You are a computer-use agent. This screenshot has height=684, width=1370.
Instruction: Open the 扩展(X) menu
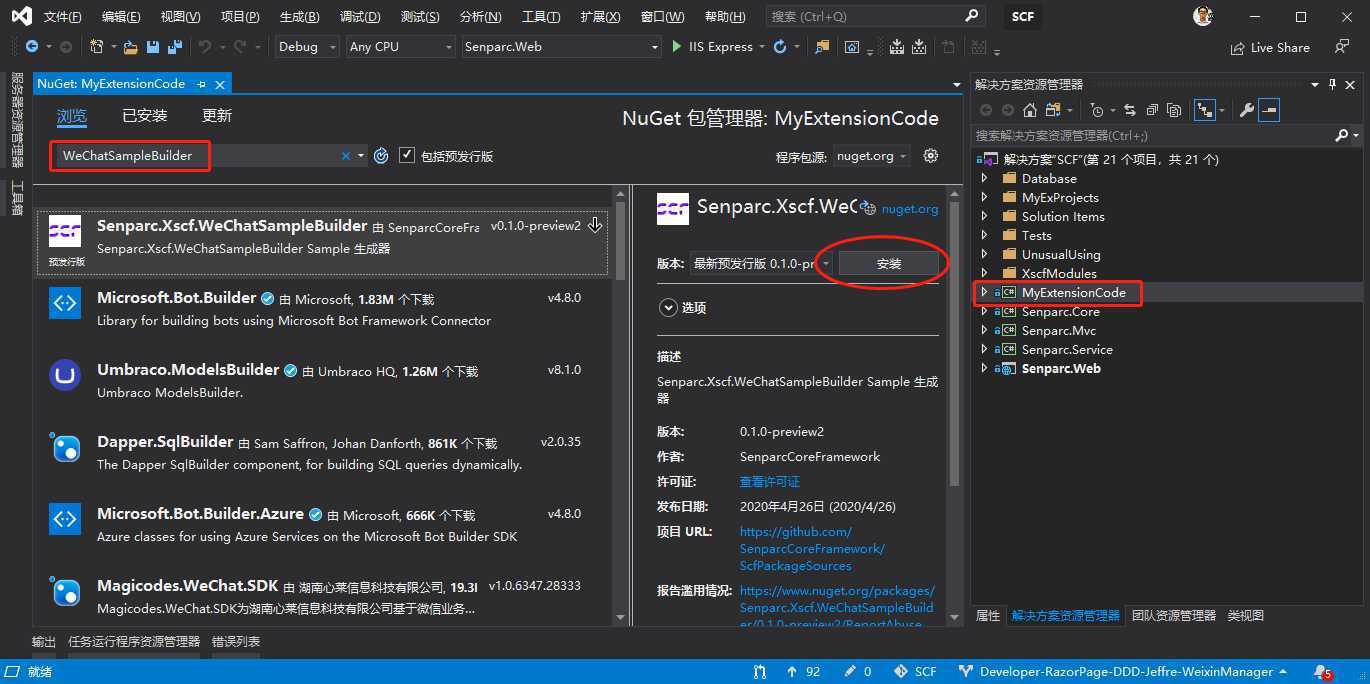[x=600, y=17]
